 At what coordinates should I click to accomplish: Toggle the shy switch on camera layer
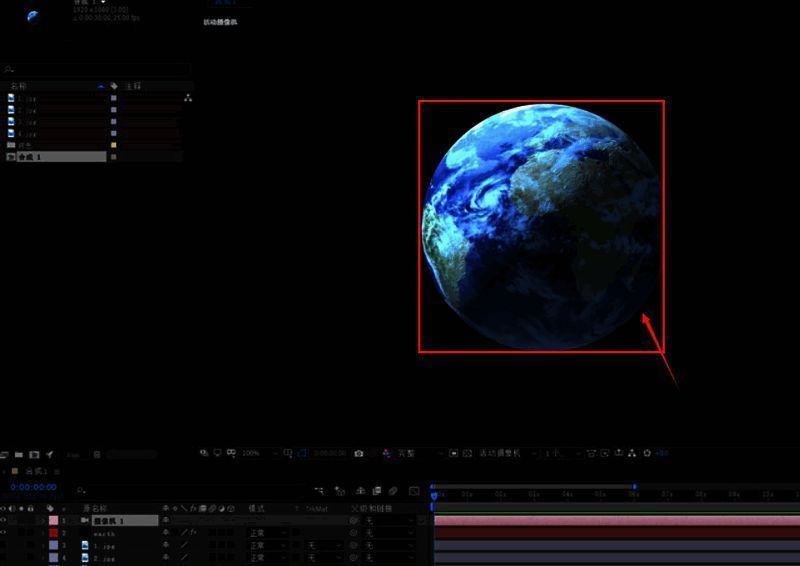[167, 521]
